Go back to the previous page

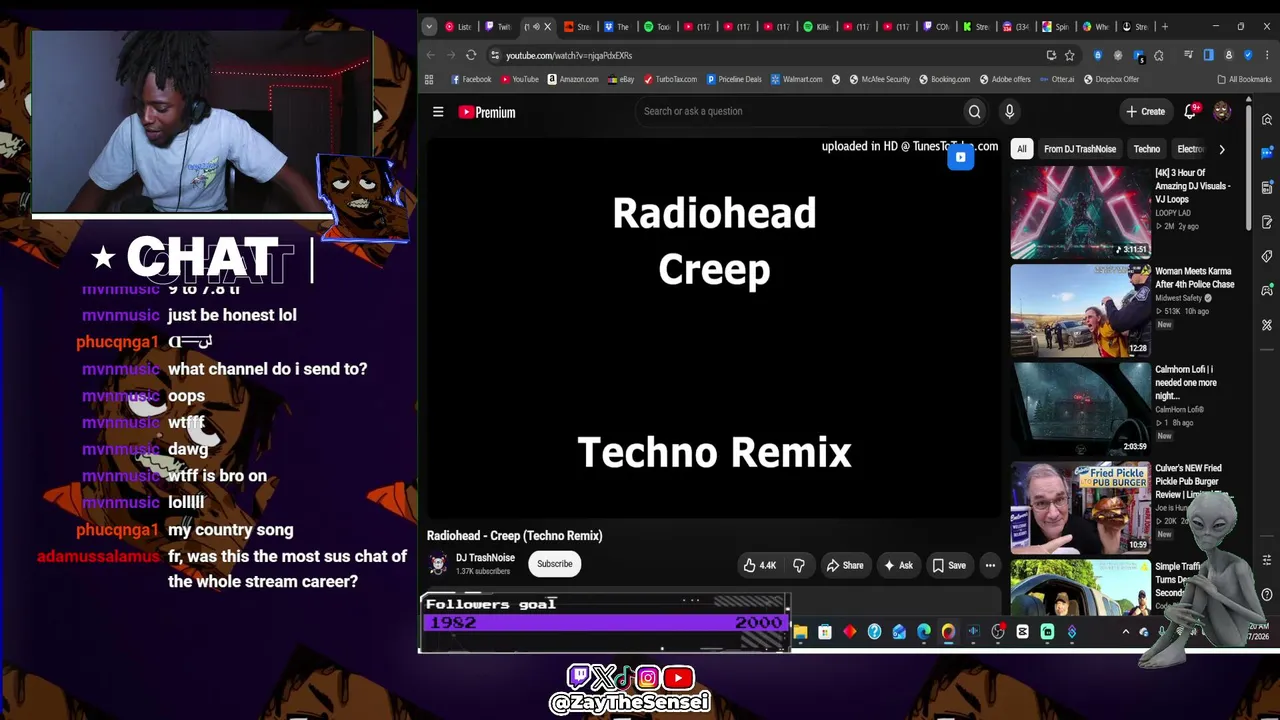tap(431, 55)
